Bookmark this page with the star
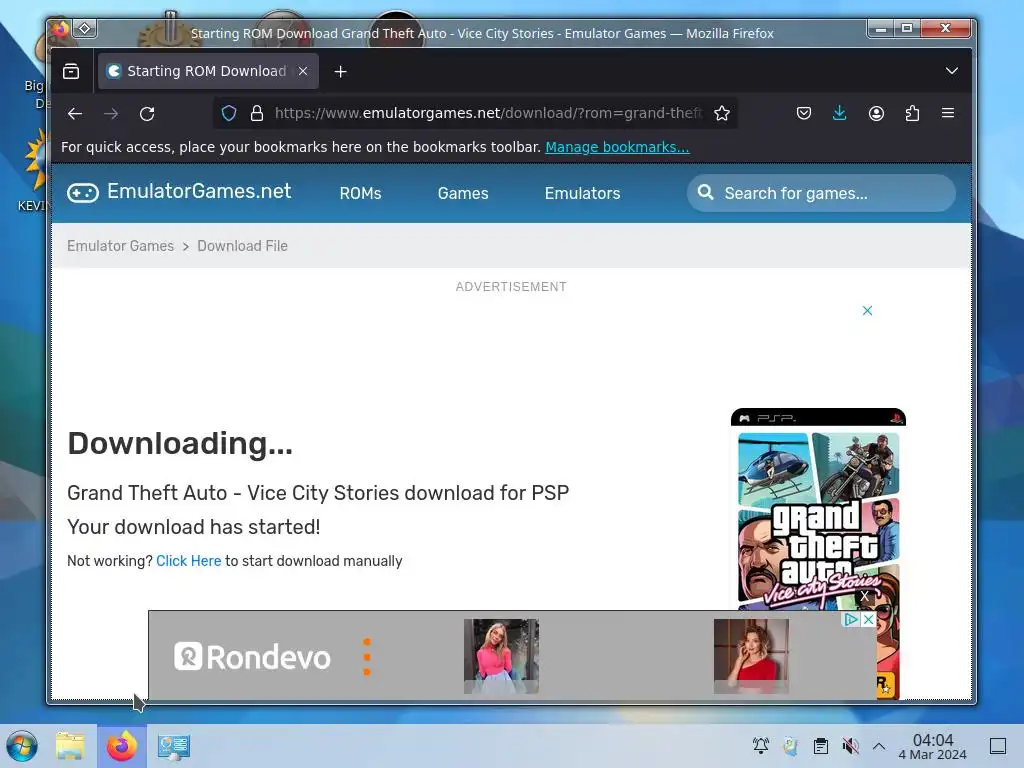Screen dimensions: 1024x768 click(x=722, y=113)
